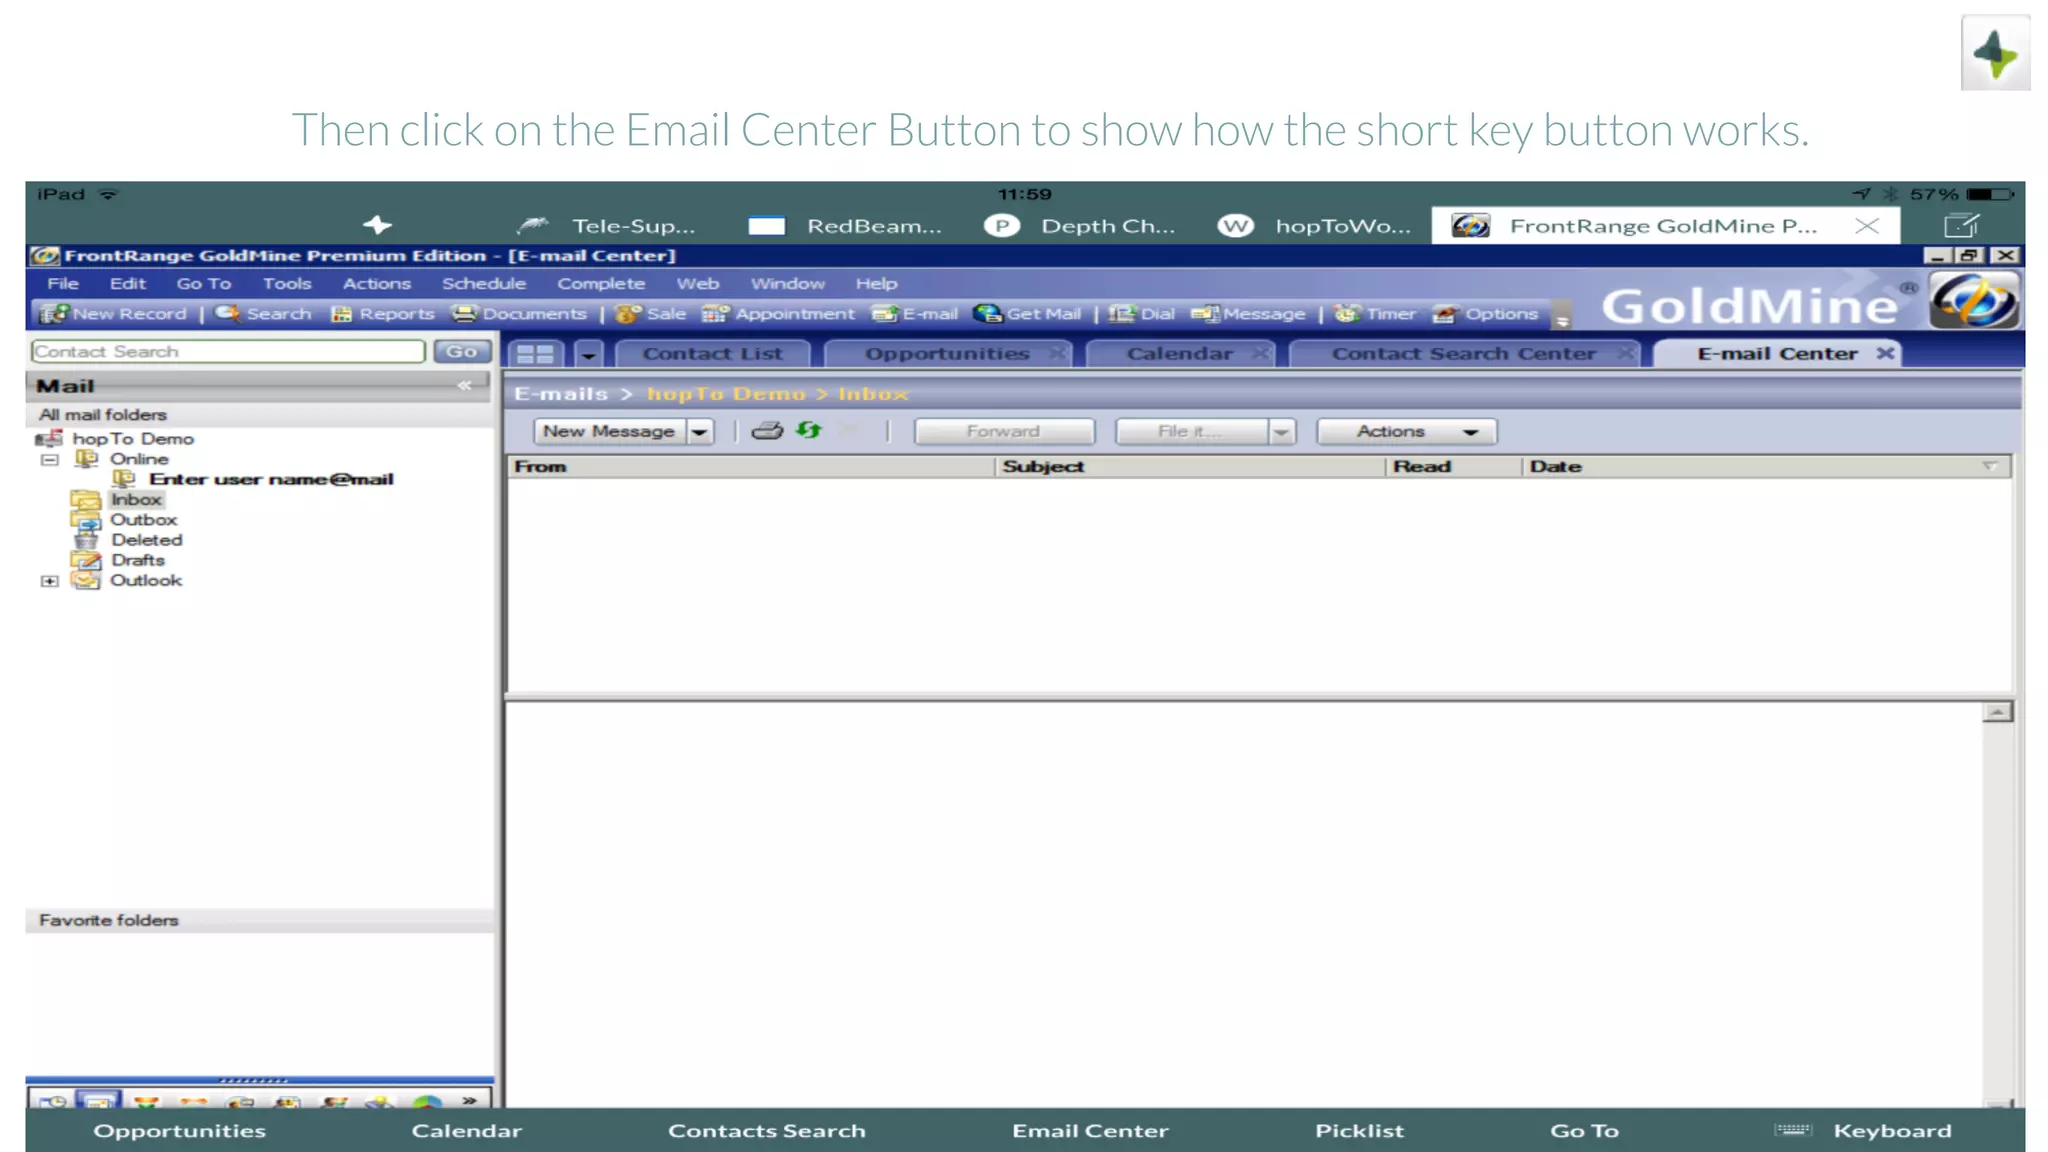This screenshot has height=1152, width=2048.
Task: Click the Message toolbar icon
Action: 1205,314
